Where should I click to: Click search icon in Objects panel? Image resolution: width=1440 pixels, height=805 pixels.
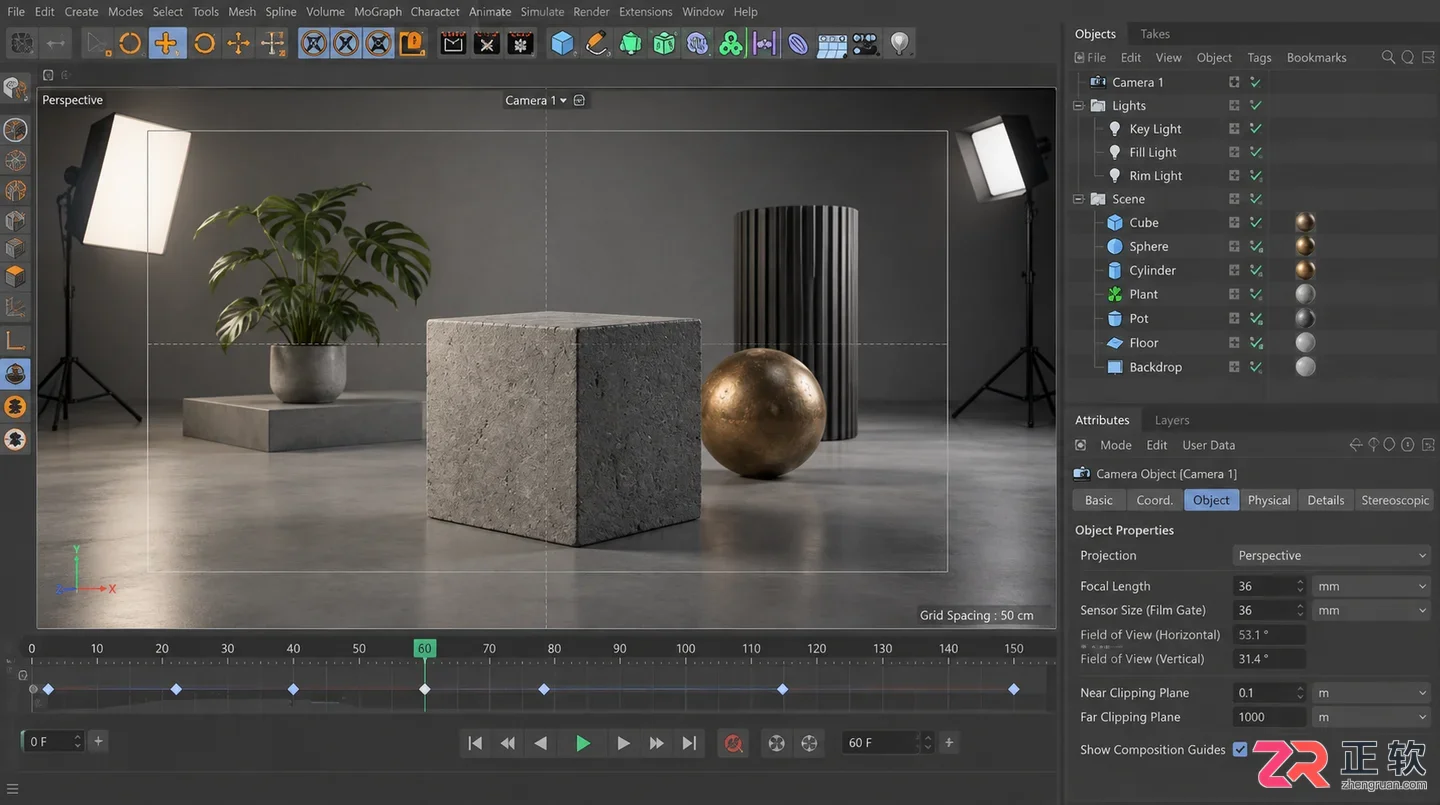pyautogui.click(x=1388, y=57)
